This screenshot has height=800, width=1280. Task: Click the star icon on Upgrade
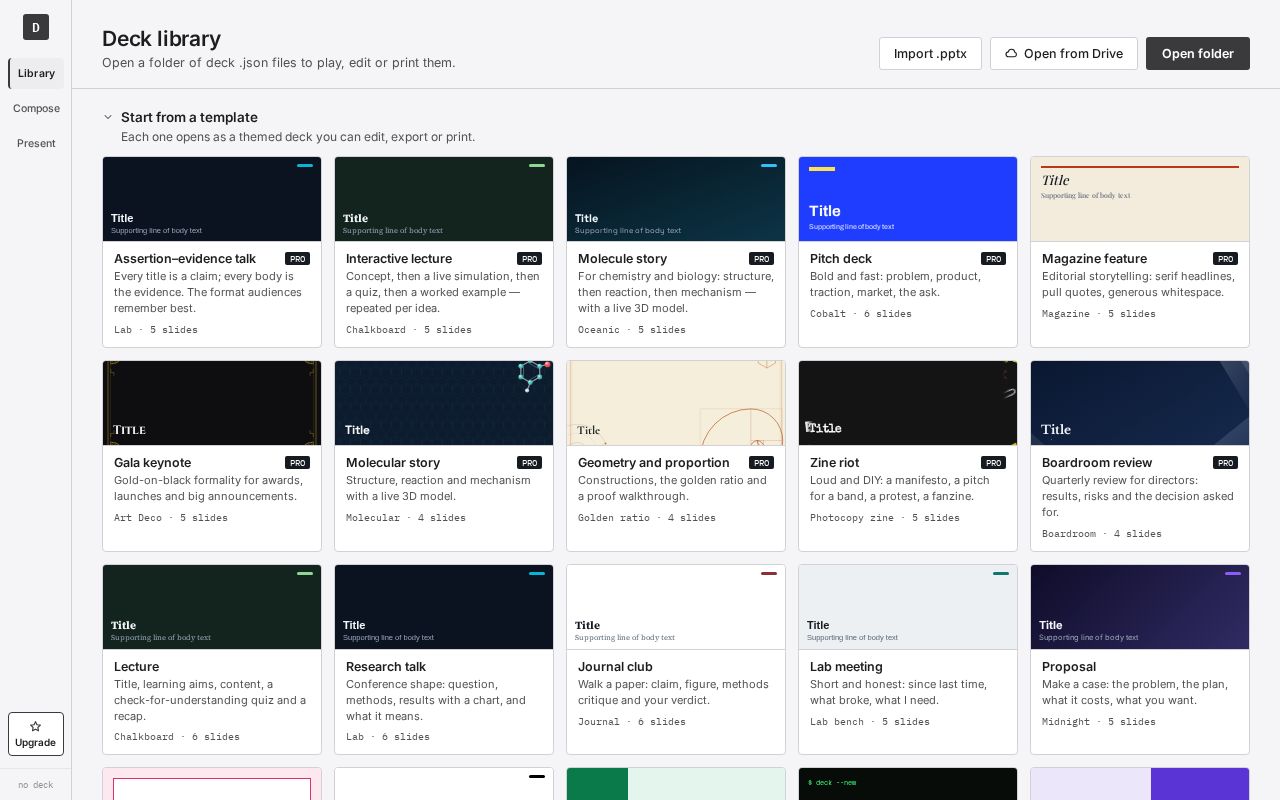click(x=36, y=726)
